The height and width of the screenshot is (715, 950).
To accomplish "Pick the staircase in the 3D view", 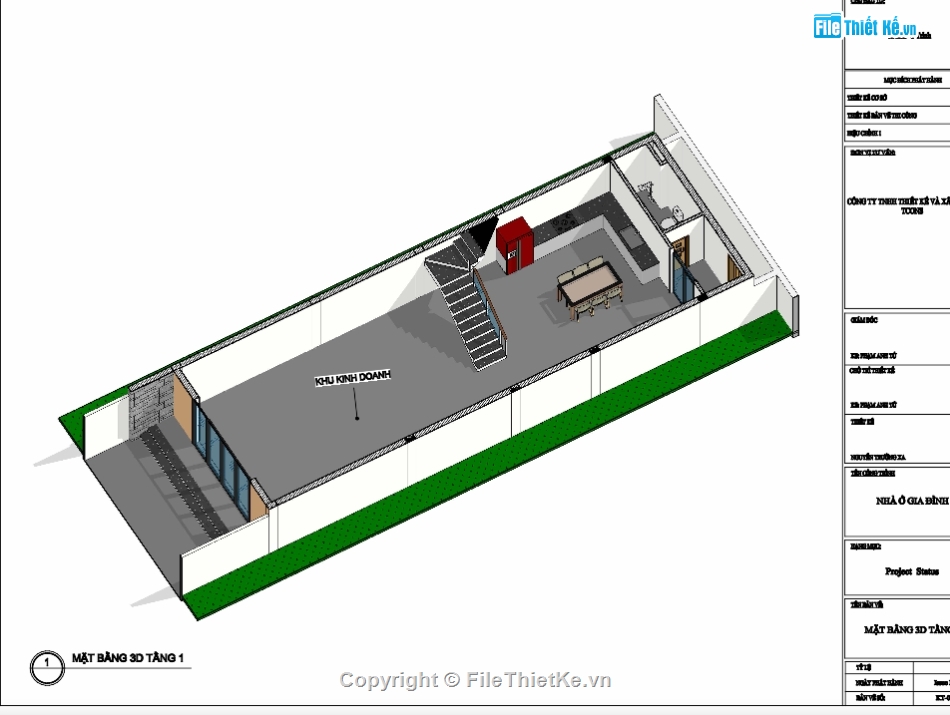I will tap(470, 299).
